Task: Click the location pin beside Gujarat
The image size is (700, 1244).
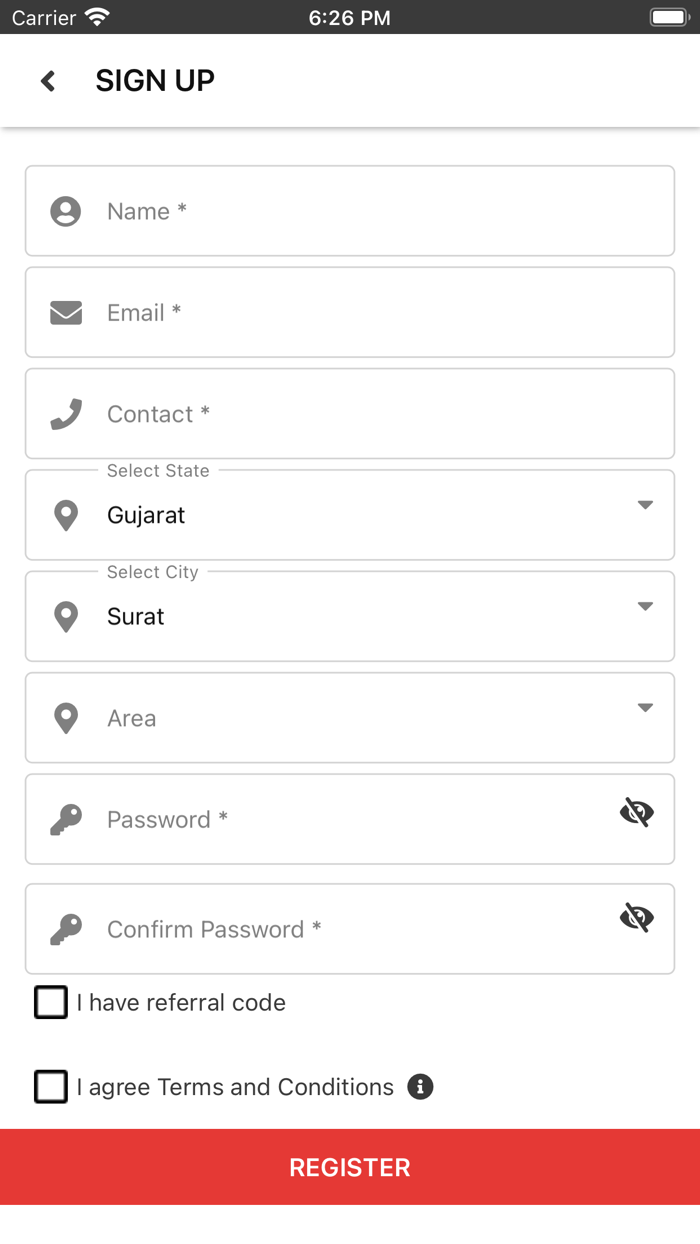Action: click(x=66, y=516)
